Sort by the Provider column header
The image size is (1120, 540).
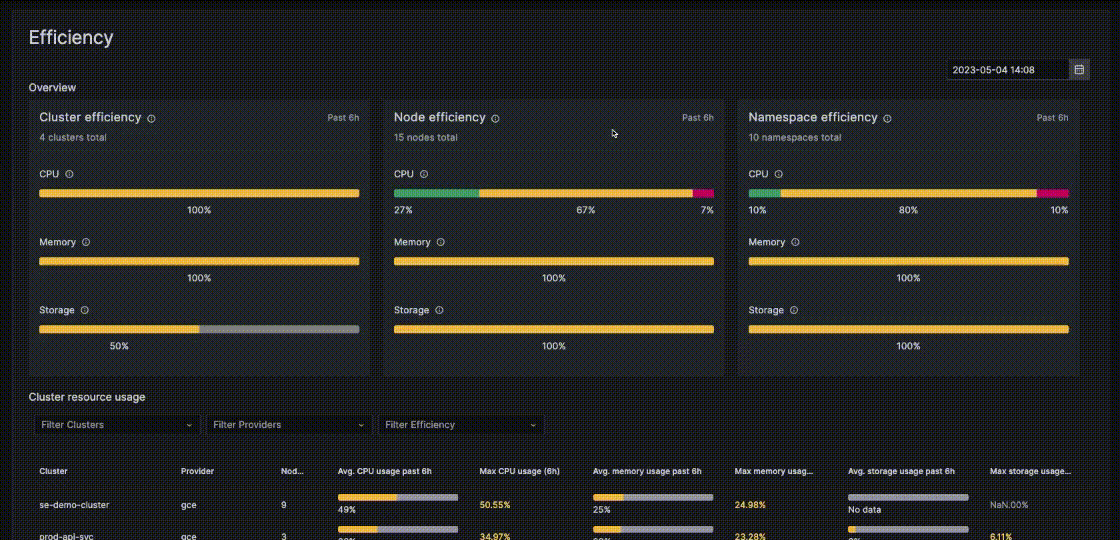[197, 471]
